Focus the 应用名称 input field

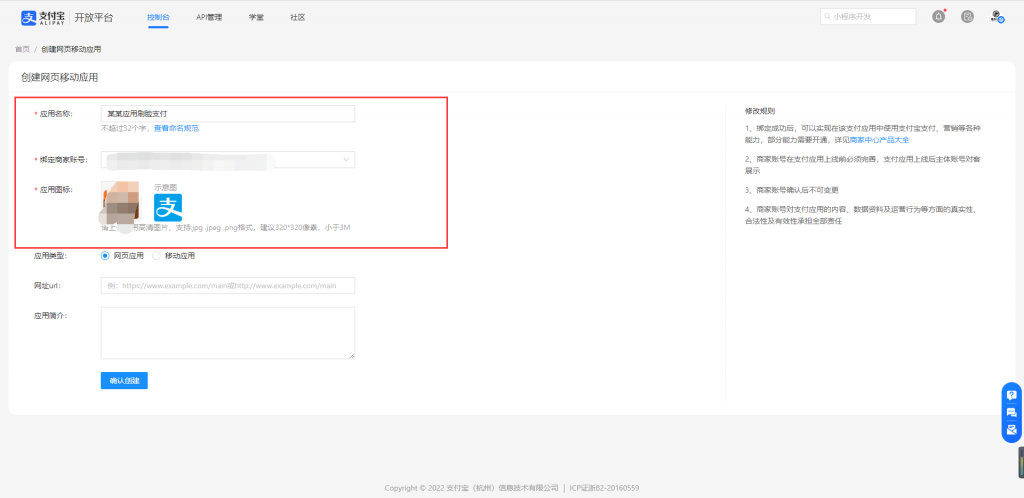(228, 114)
